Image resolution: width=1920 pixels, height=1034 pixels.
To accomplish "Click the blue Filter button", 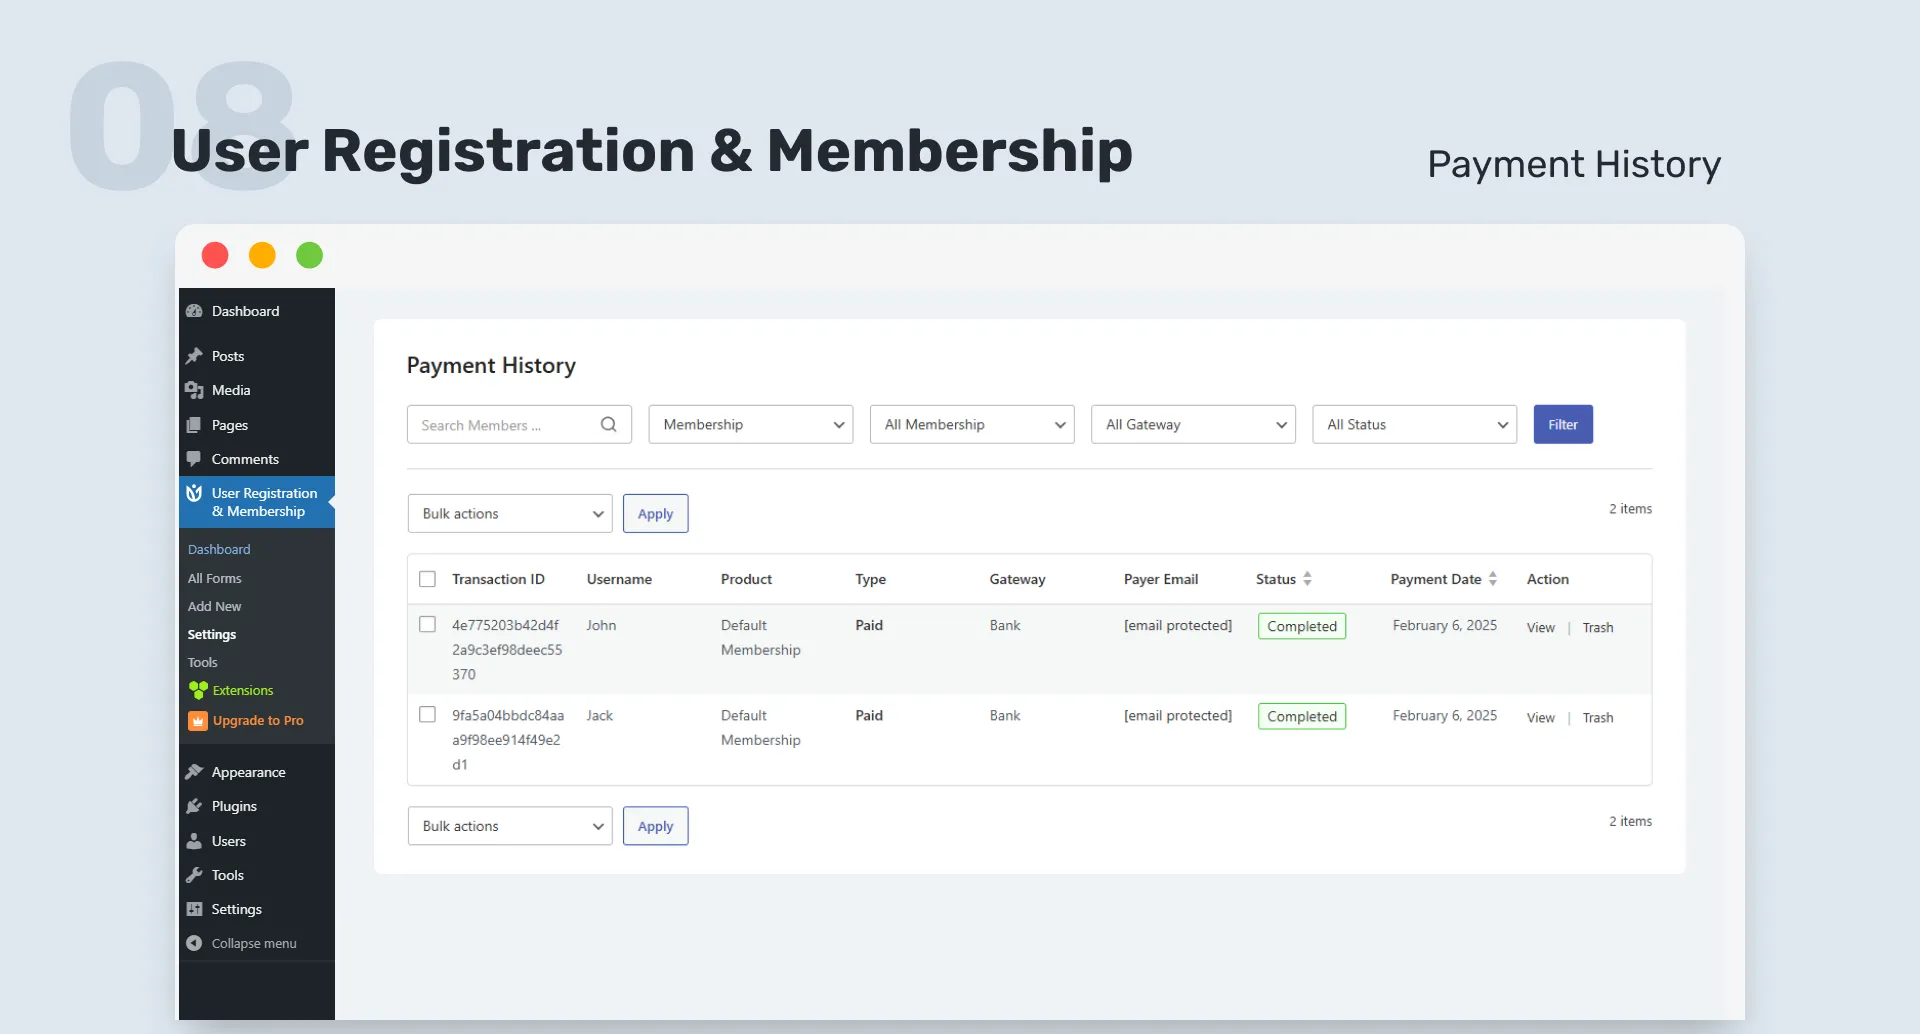I will point(1563,424).
